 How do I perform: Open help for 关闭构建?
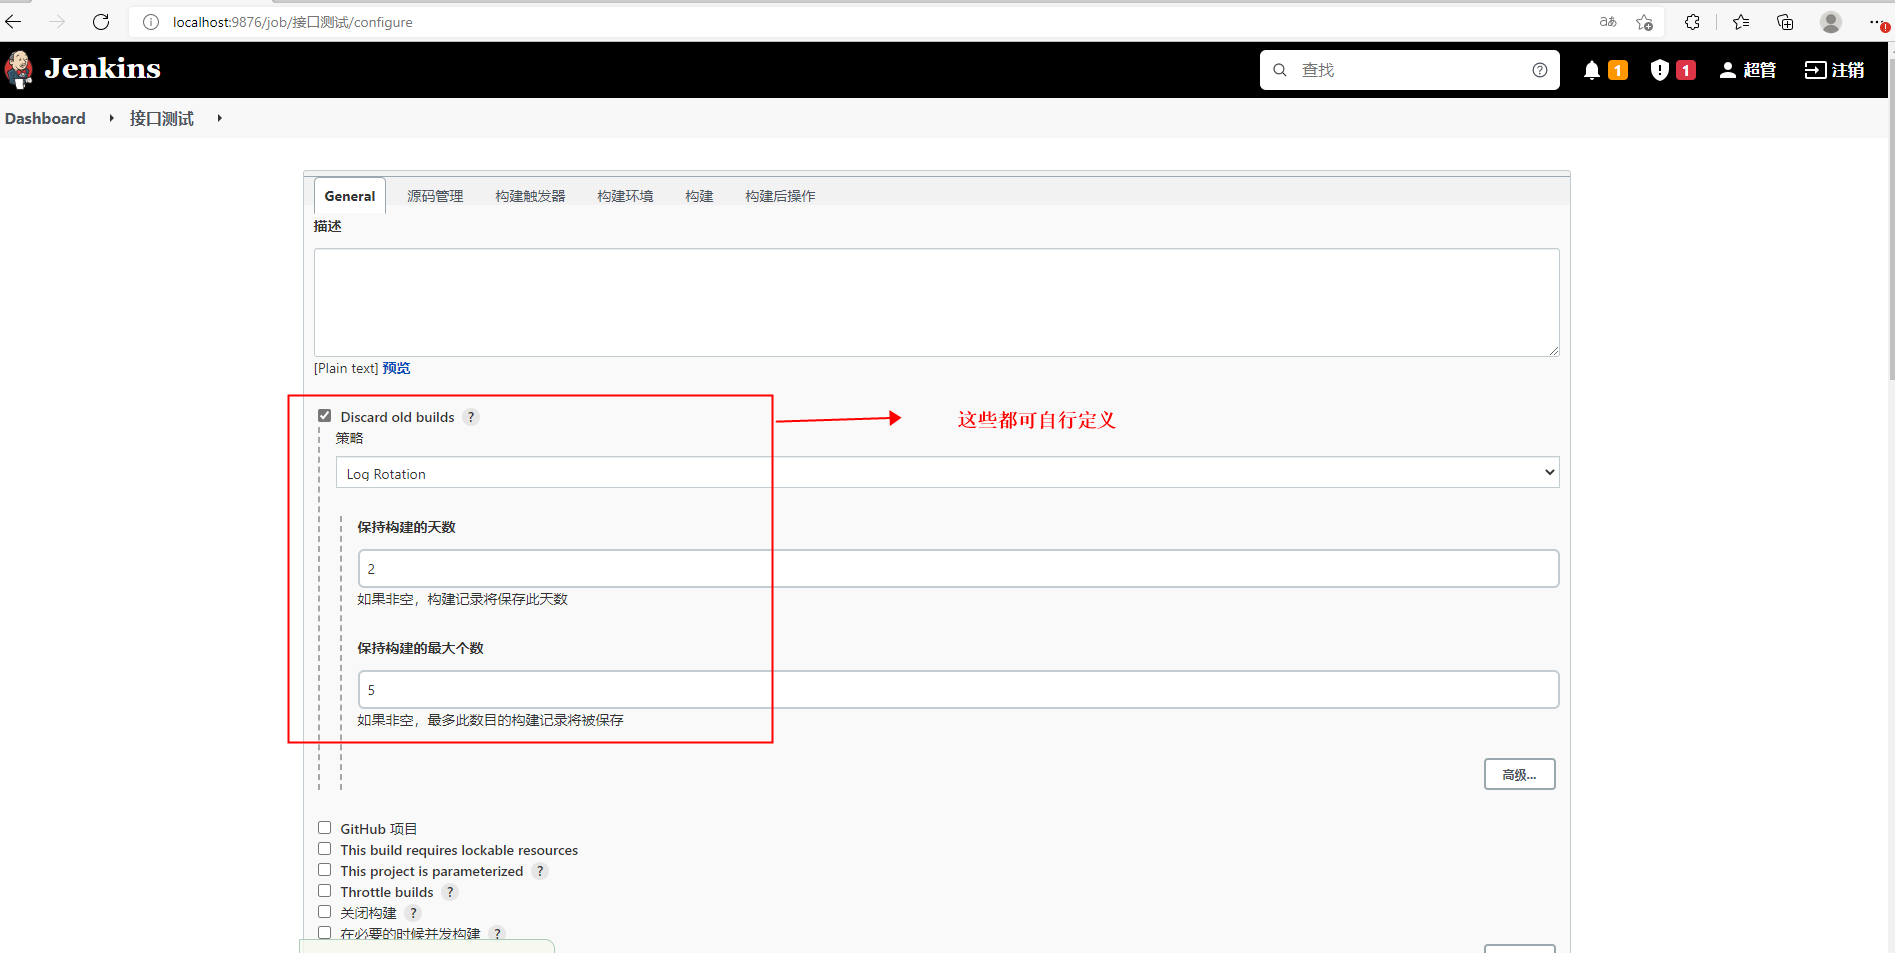click(x=413, y=913)
